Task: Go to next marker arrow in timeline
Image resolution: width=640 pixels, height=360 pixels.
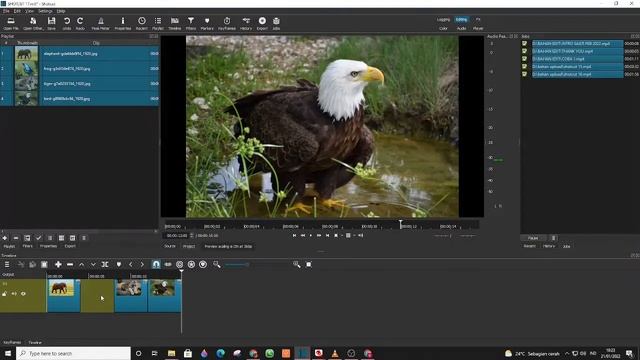Action: click(x=142, y=264)
